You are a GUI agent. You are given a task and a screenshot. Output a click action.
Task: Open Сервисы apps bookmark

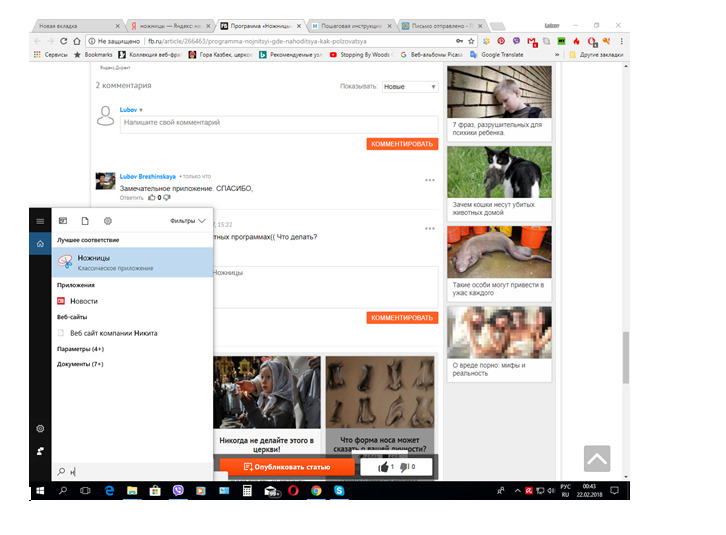click(50, 55)
